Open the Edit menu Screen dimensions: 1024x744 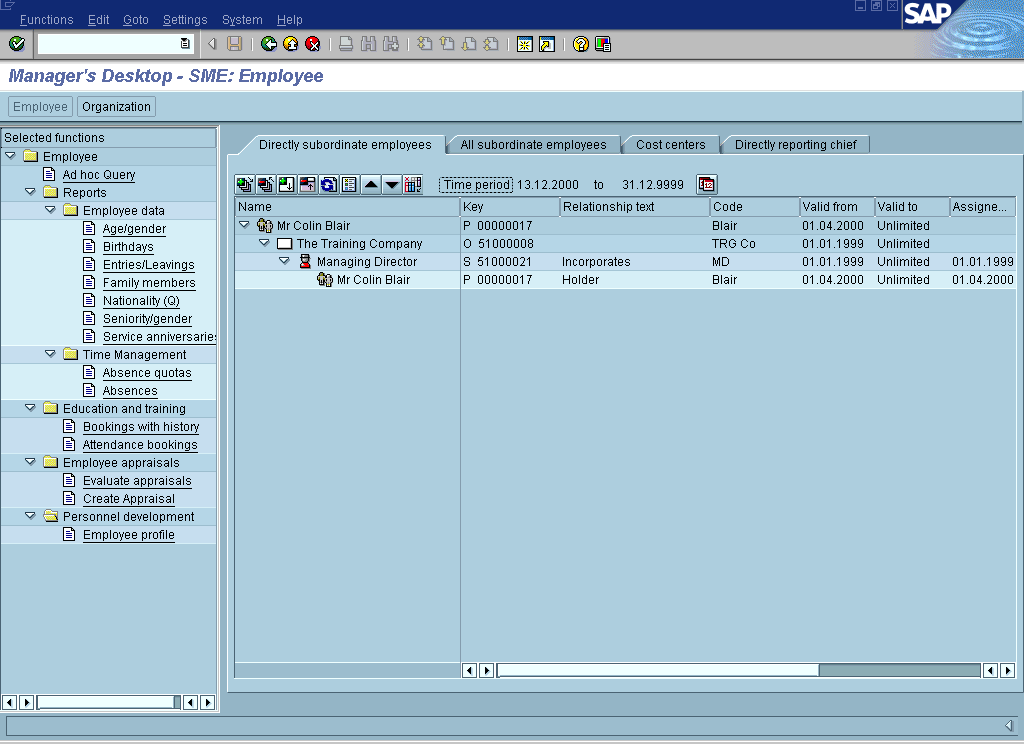click(x=99, y=20)
